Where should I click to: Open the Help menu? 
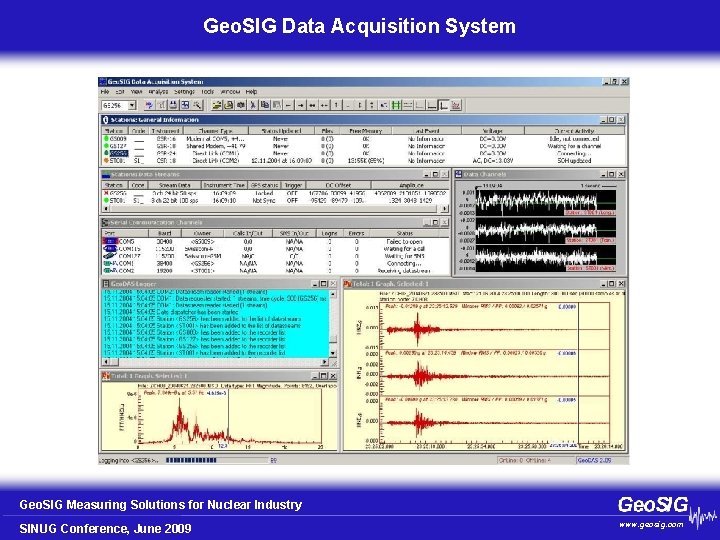(x=251, y=92)
